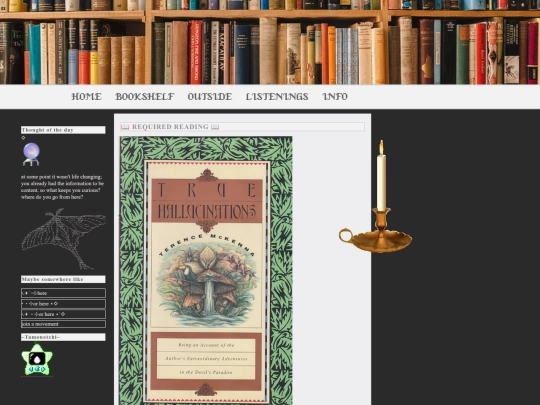The image size is (540, 405).
Task: Open the first 'or here' link
Action: (63, 304)
